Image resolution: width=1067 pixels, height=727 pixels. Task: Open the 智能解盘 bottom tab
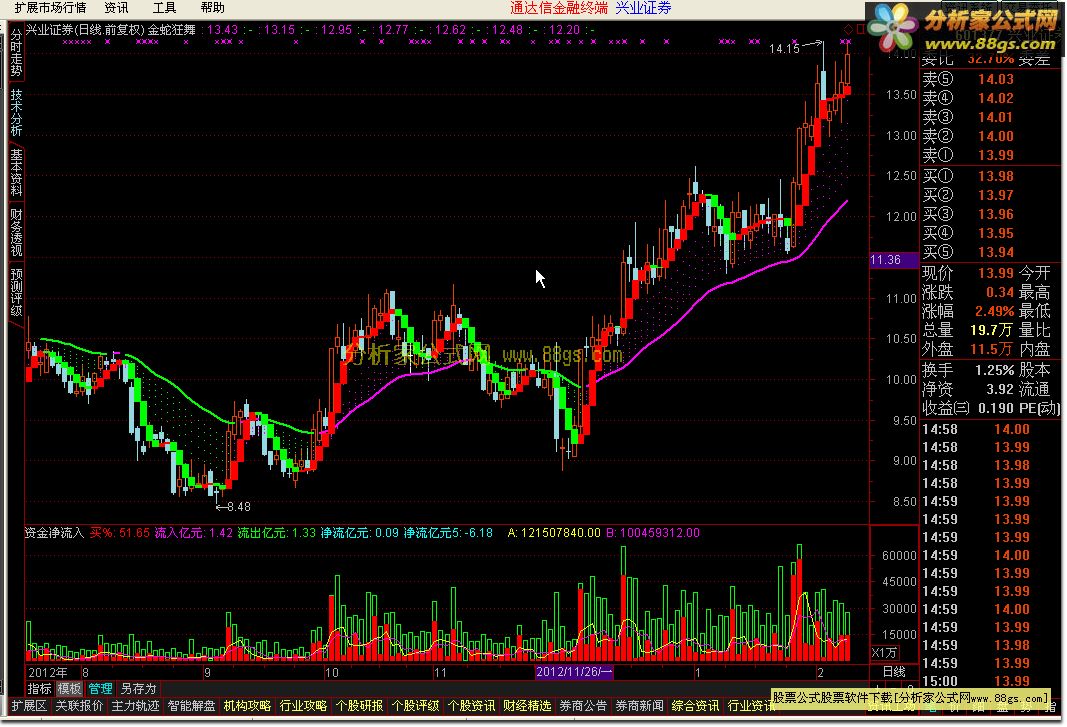[x=191, y=706]
